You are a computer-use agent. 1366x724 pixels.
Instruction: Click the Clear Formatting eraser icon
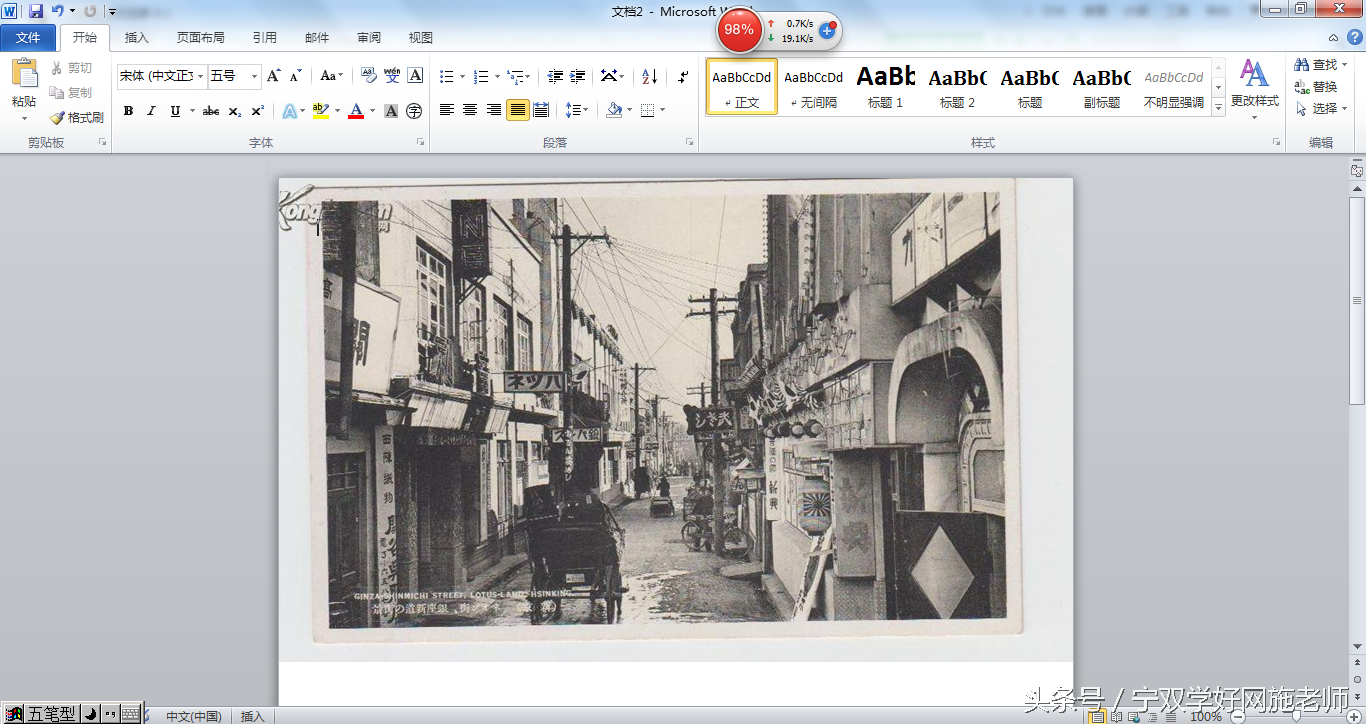click(368, 76)
